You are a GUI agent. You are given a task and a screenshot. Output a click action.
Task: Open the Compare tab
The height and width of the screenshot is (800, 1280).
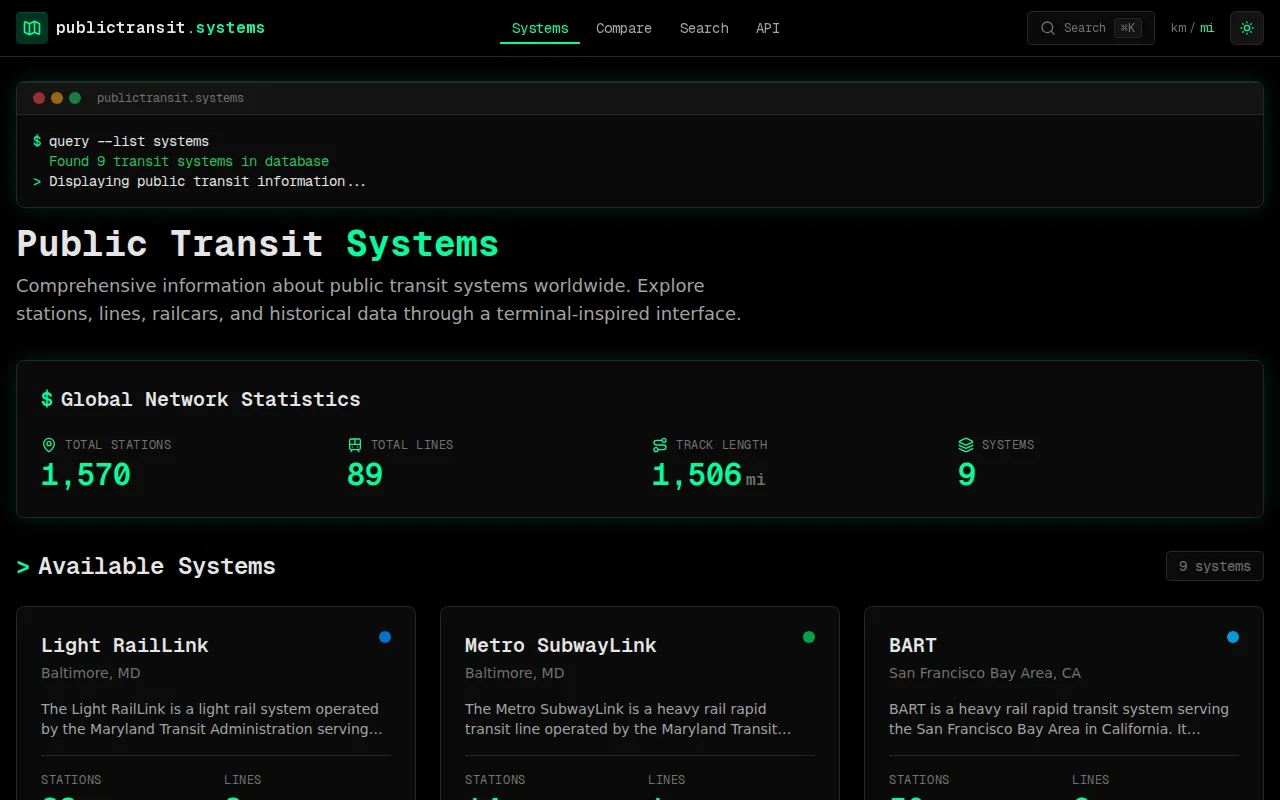tap(624, 28)
